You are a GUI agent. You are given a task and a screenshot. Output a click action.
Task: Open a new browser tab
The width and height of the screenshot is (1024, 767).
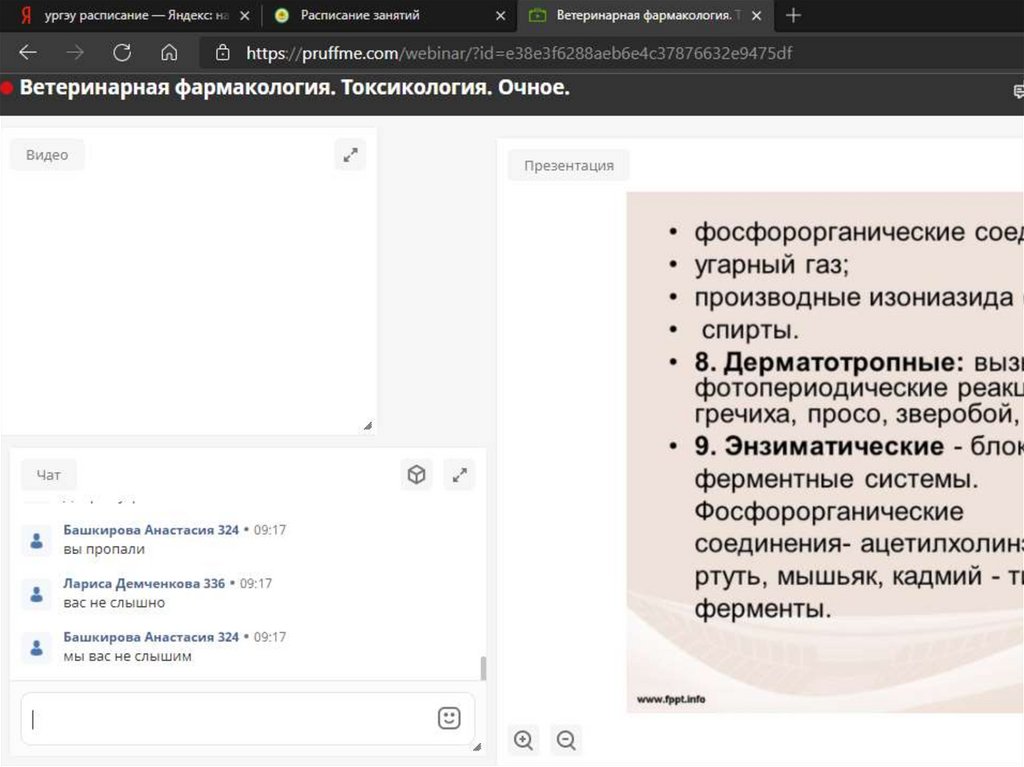pyautogui.click(x=793, y=16)
